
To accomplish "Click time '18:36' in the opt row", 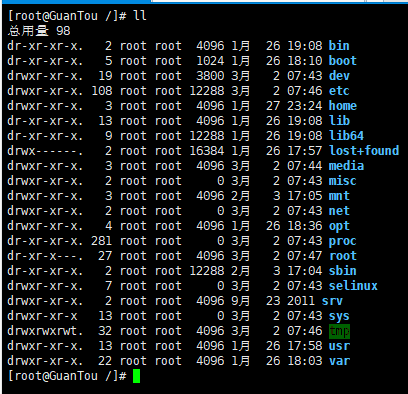I will tap(305, 226).
